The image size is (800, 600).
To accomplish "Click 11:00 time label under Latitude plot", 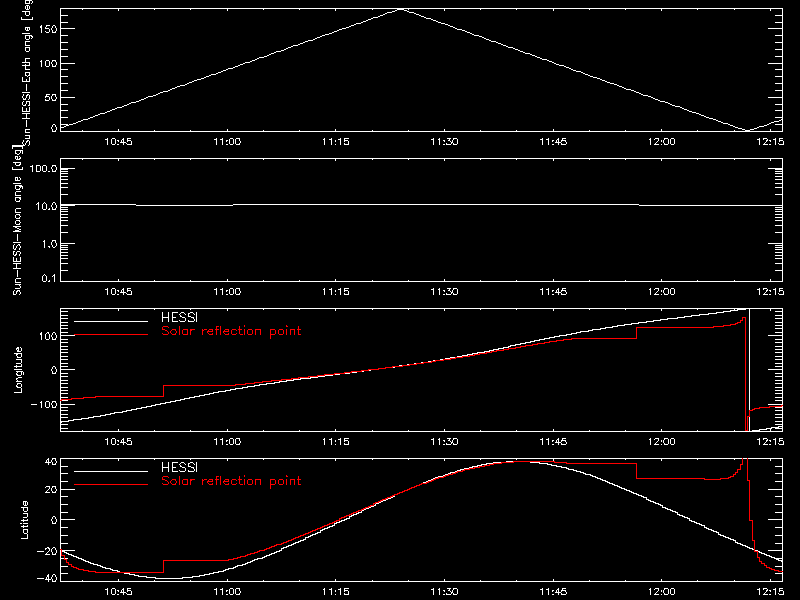I will point(227,592).
